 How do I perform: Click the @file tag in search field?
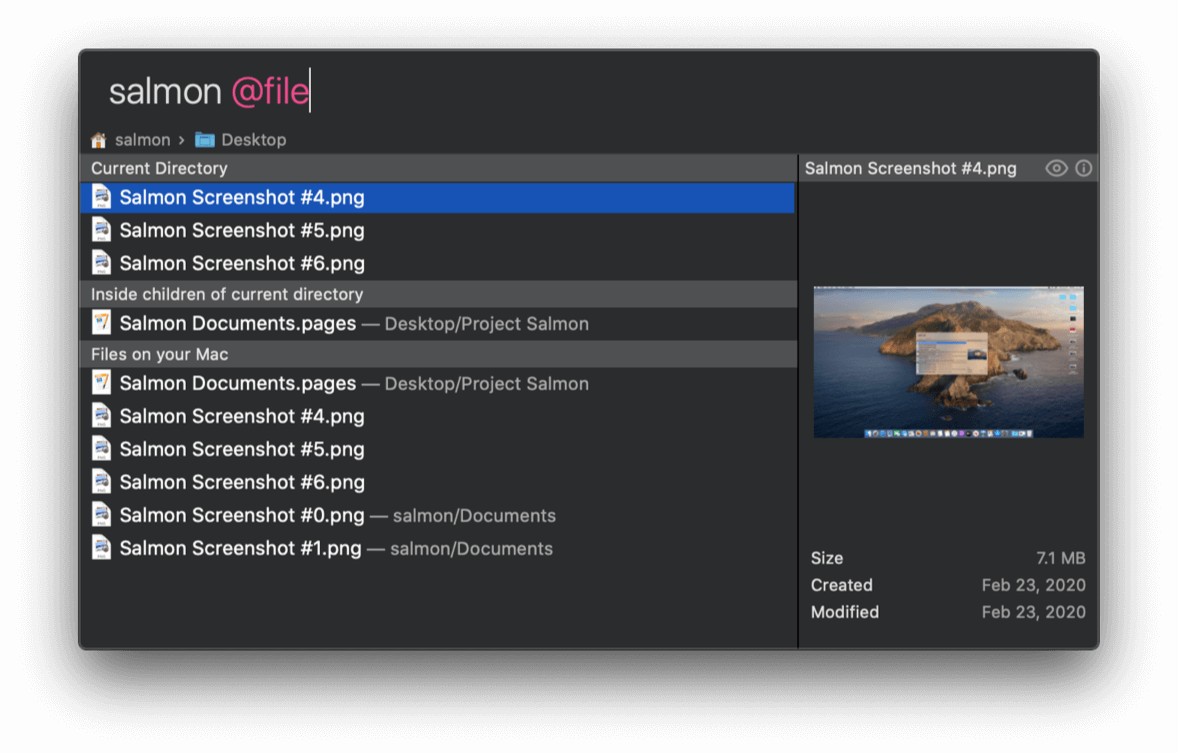[270, 92]
